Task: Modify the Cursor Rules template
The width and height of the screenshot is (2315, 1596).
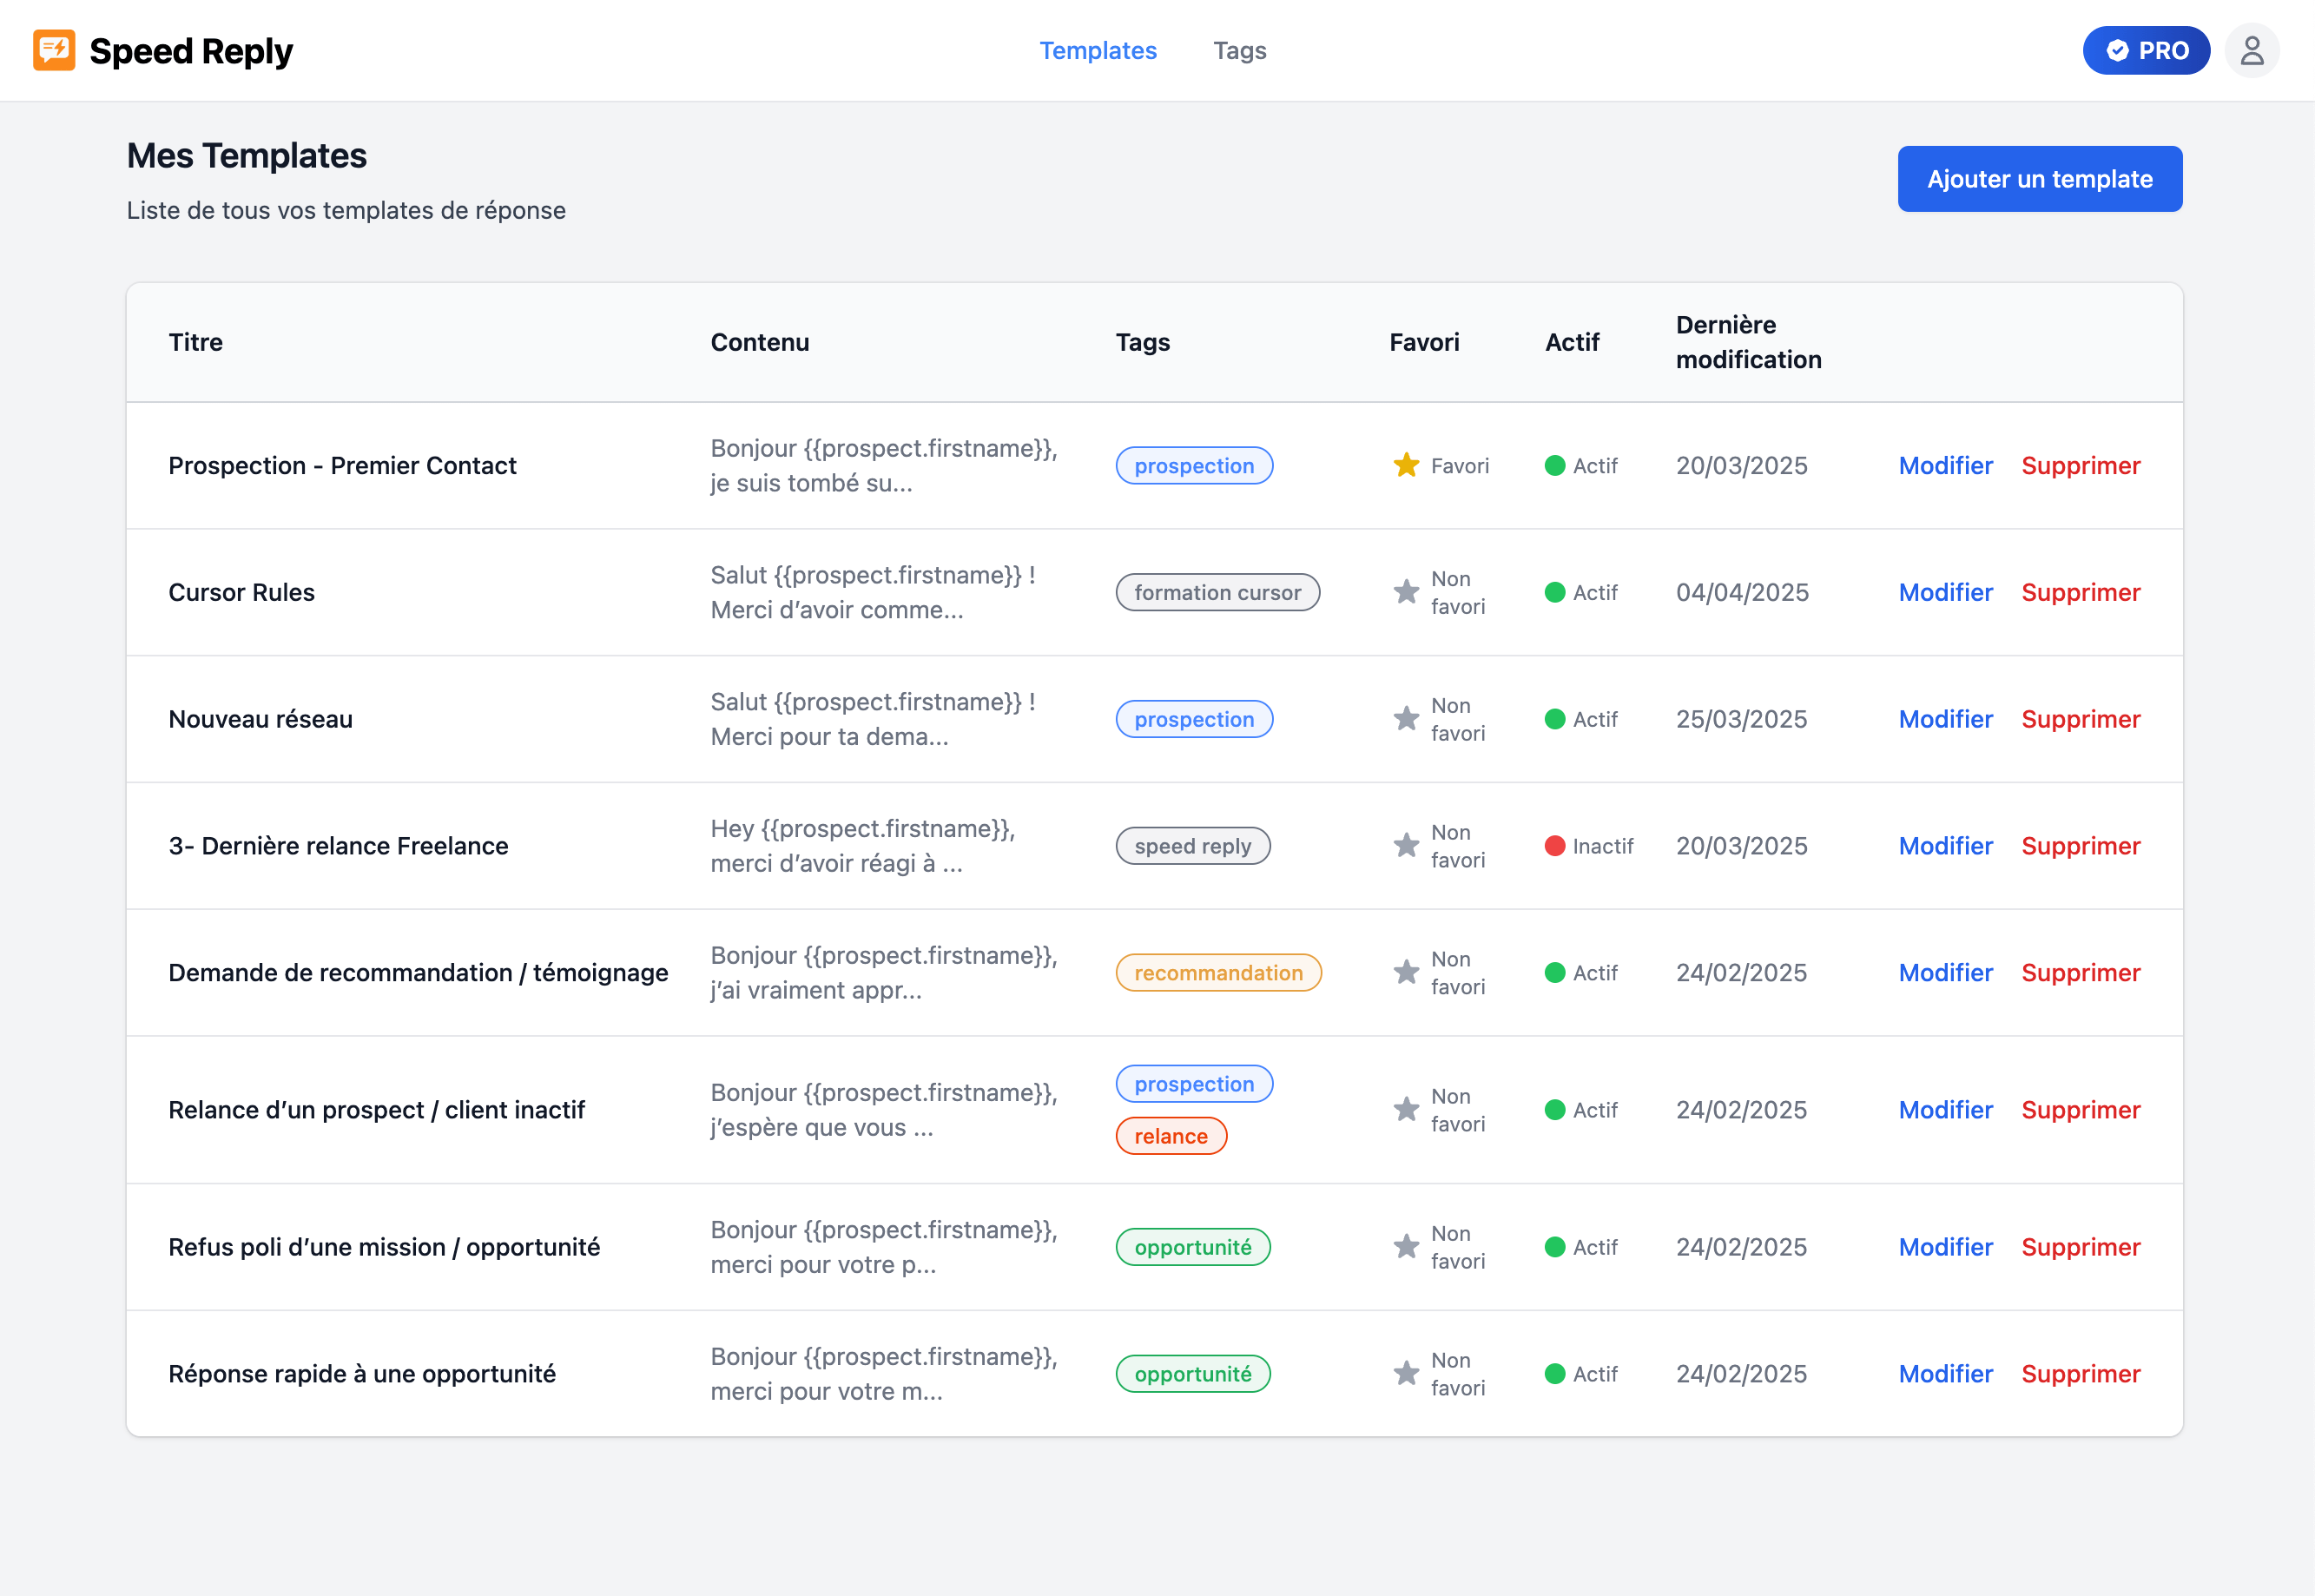Action: pyautogui.click(x=1945, y=592)
